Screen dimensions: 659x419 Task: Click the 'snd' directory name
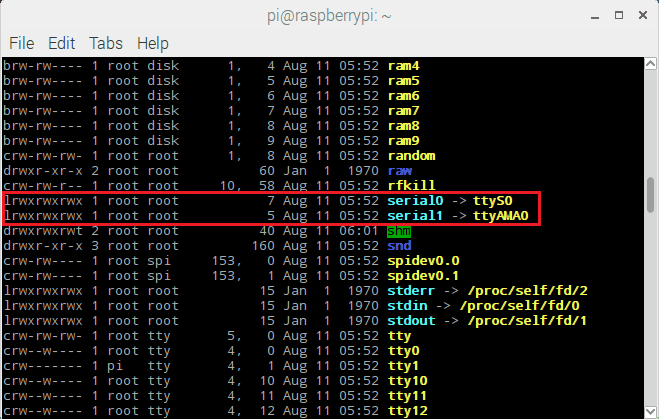[399, 246]
